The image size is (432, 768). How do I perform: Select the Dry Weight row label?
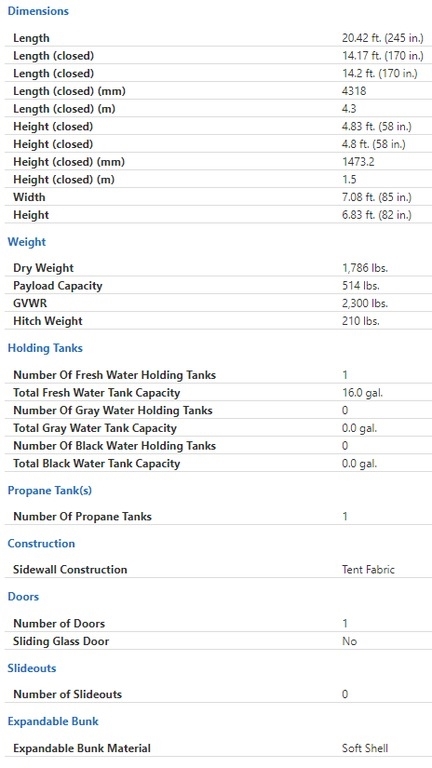pos(44,268)
